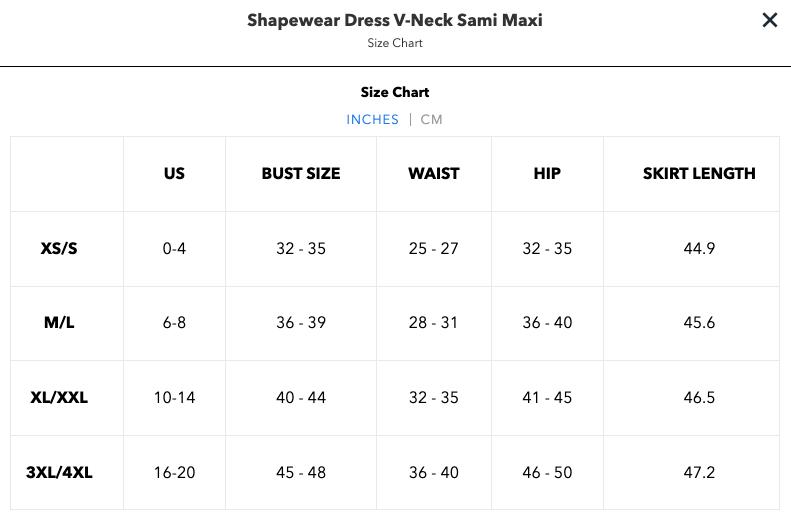Click the US column header
791x526 pixels.
coord(174,173)
